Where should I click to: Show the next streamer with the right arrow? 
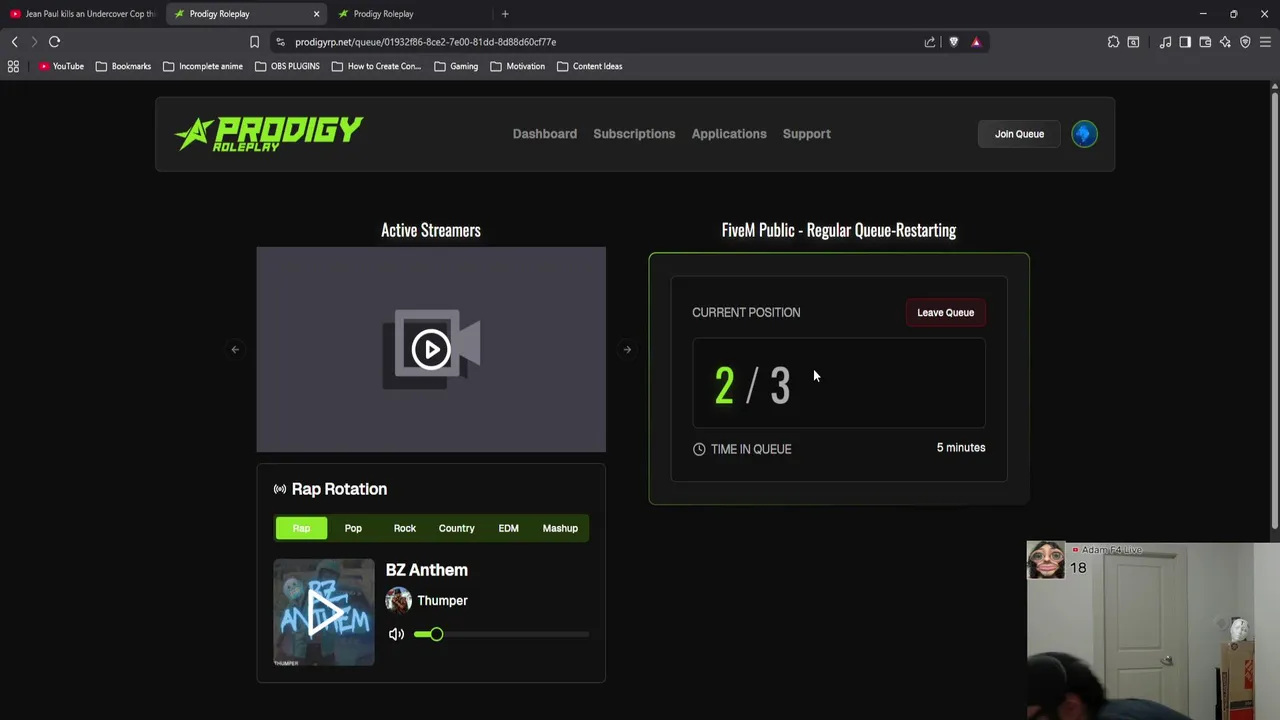[627, 349]
